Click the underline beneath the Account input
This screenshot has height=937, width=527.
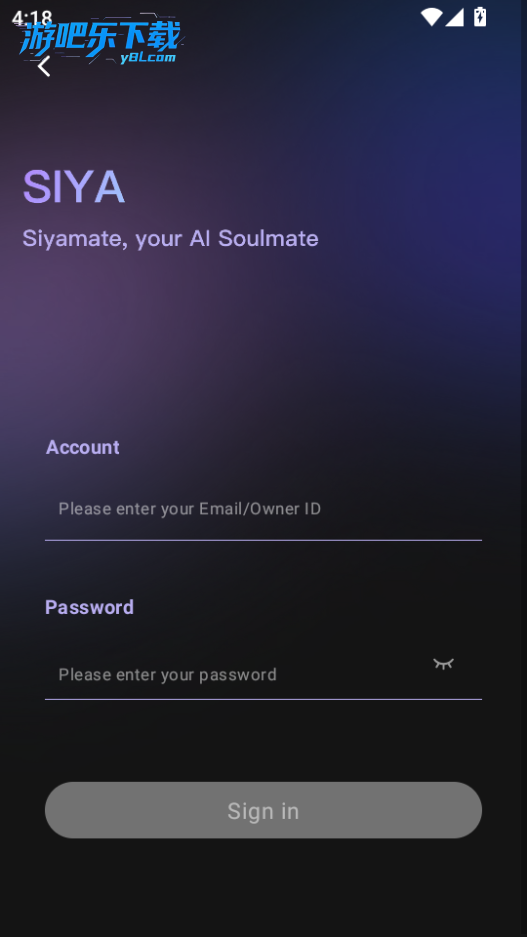tap(264, 540)
